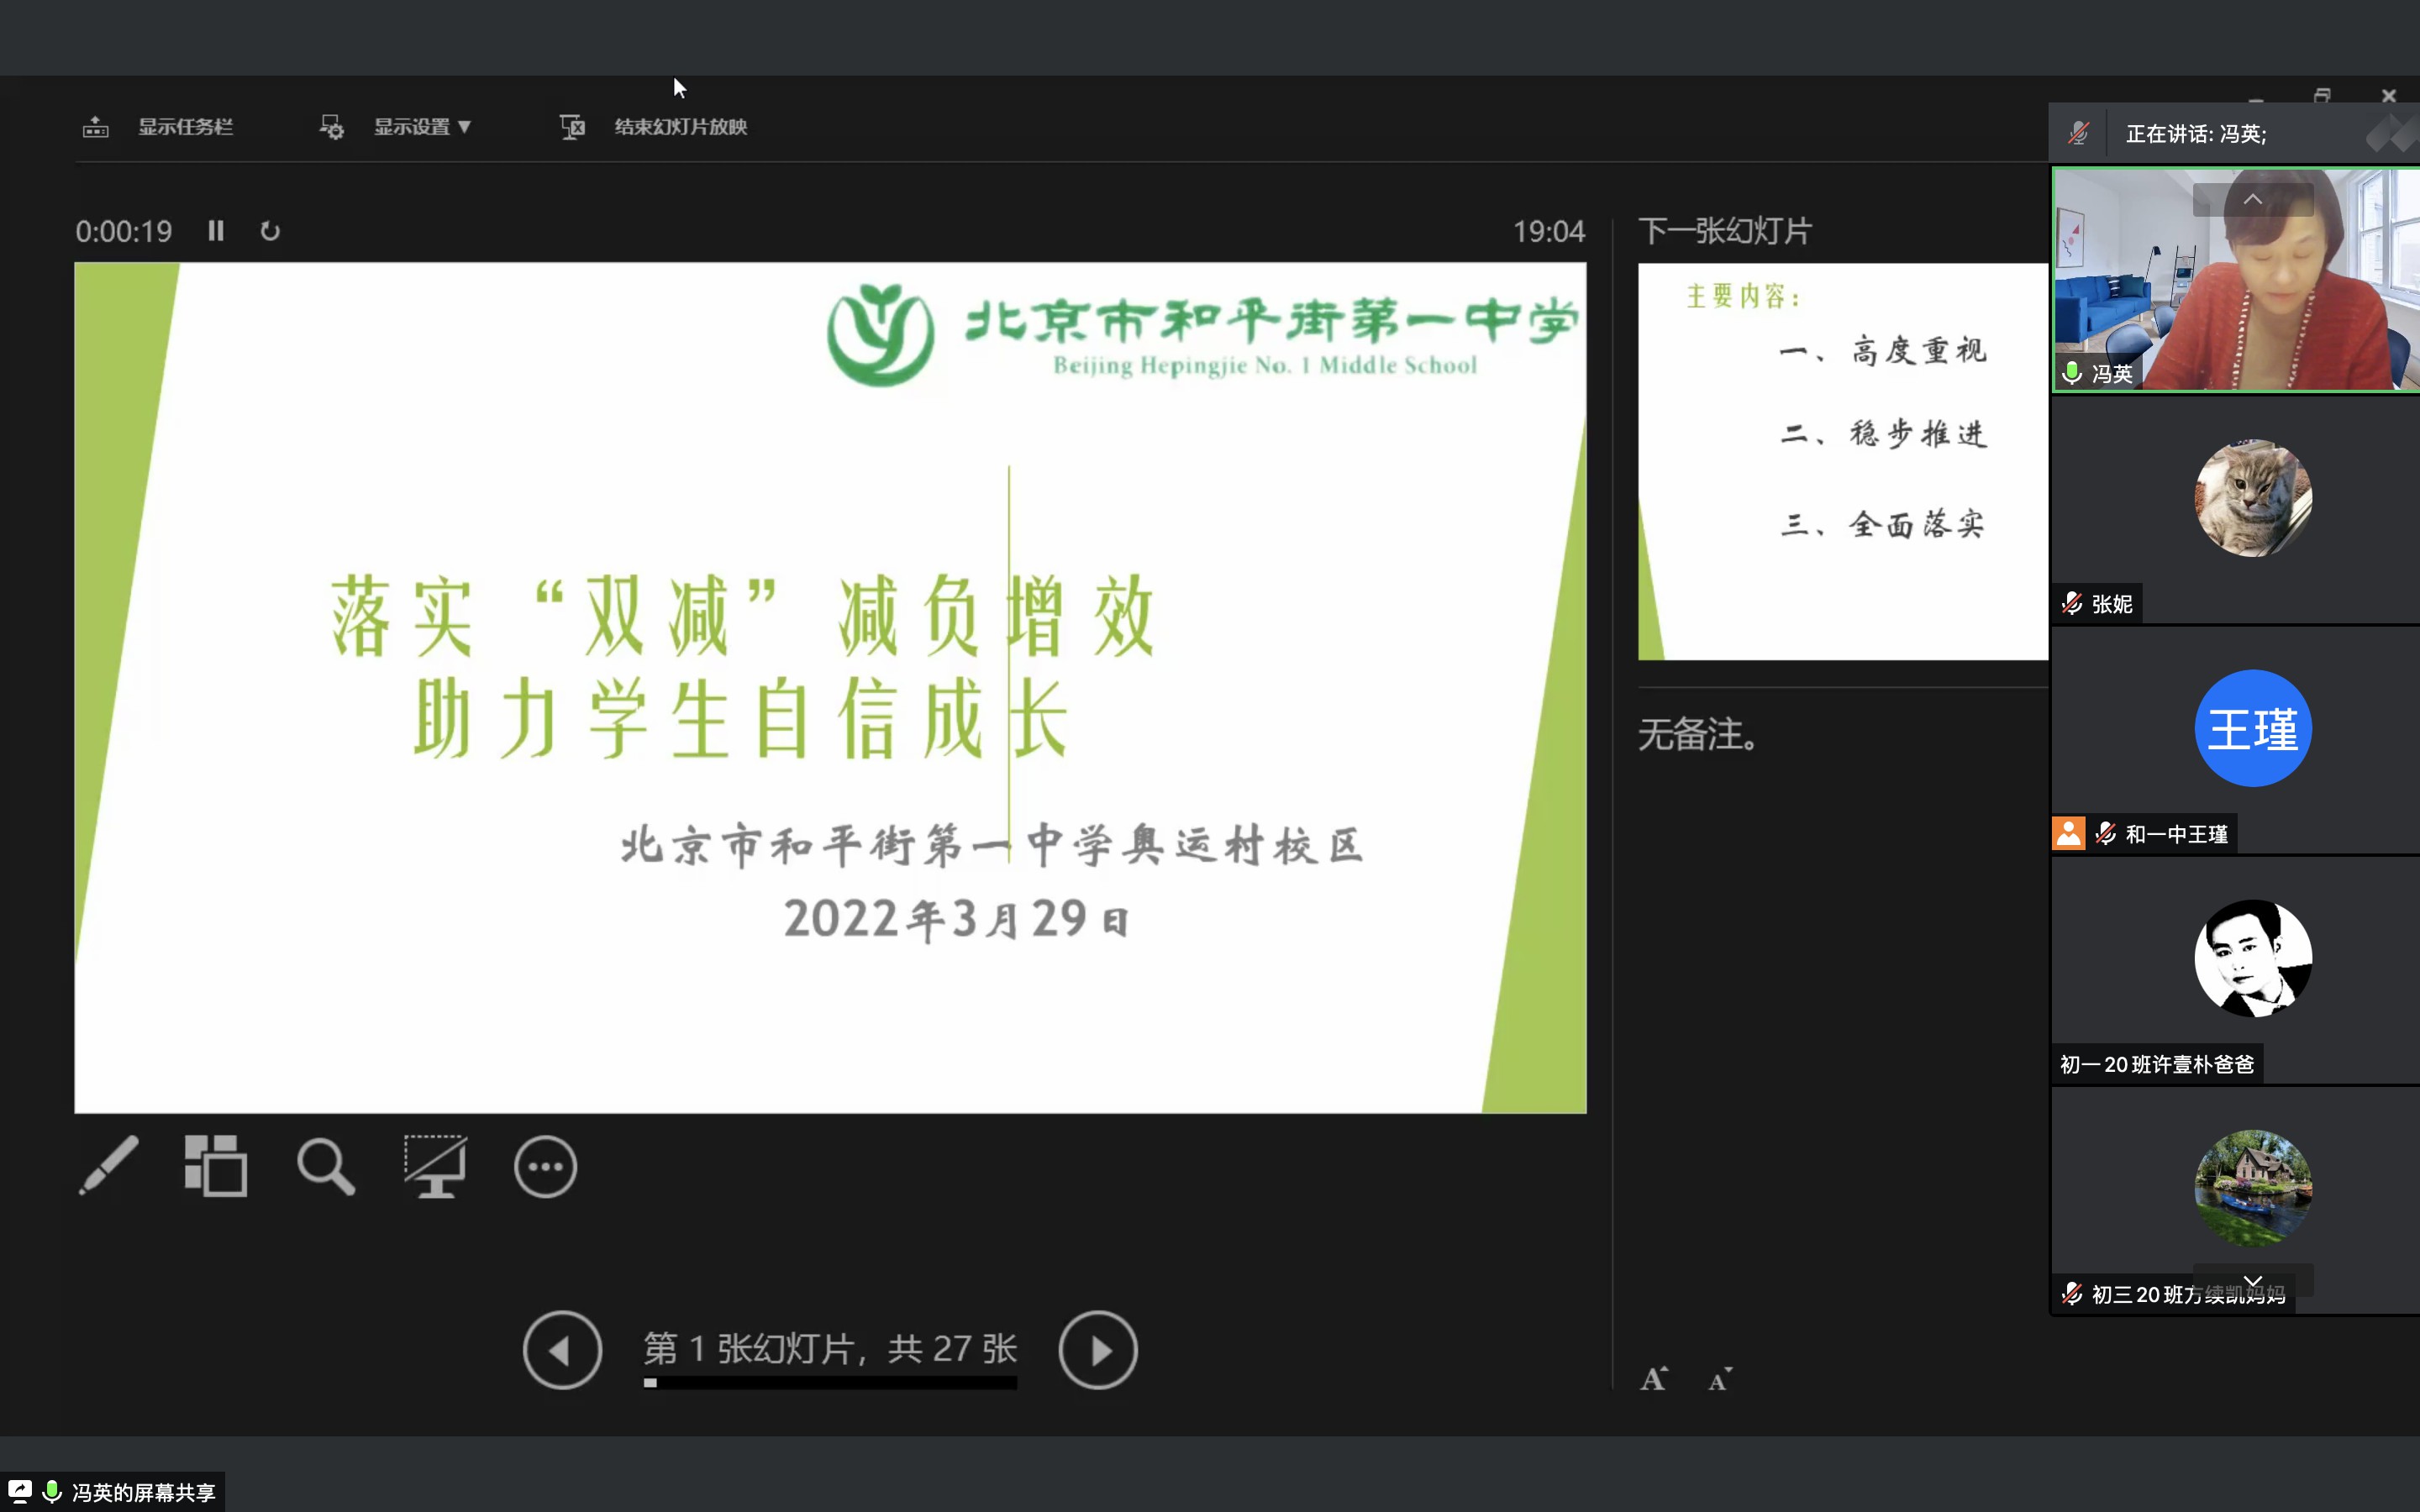Increase notes font size
The width and height of the screenshot is (2420, 1512).
tap(1654, 1379)
